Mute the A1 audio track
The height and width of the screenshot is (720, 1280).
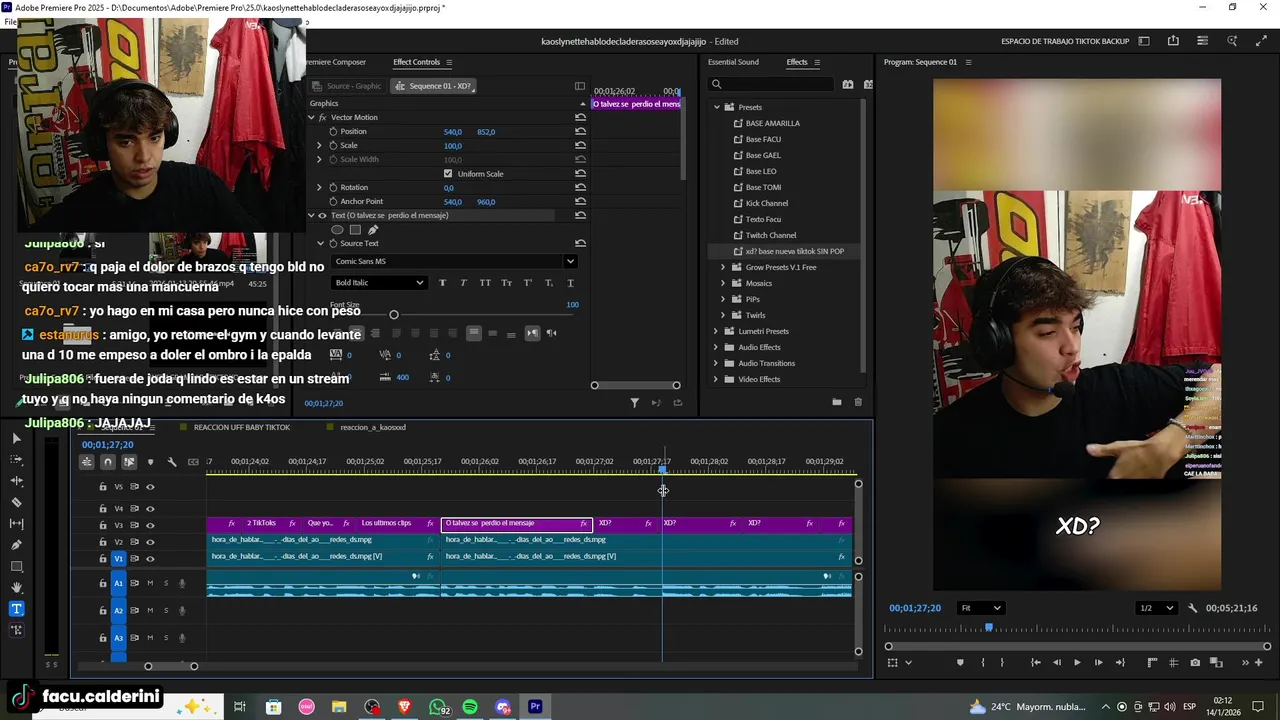pos(150,583)
